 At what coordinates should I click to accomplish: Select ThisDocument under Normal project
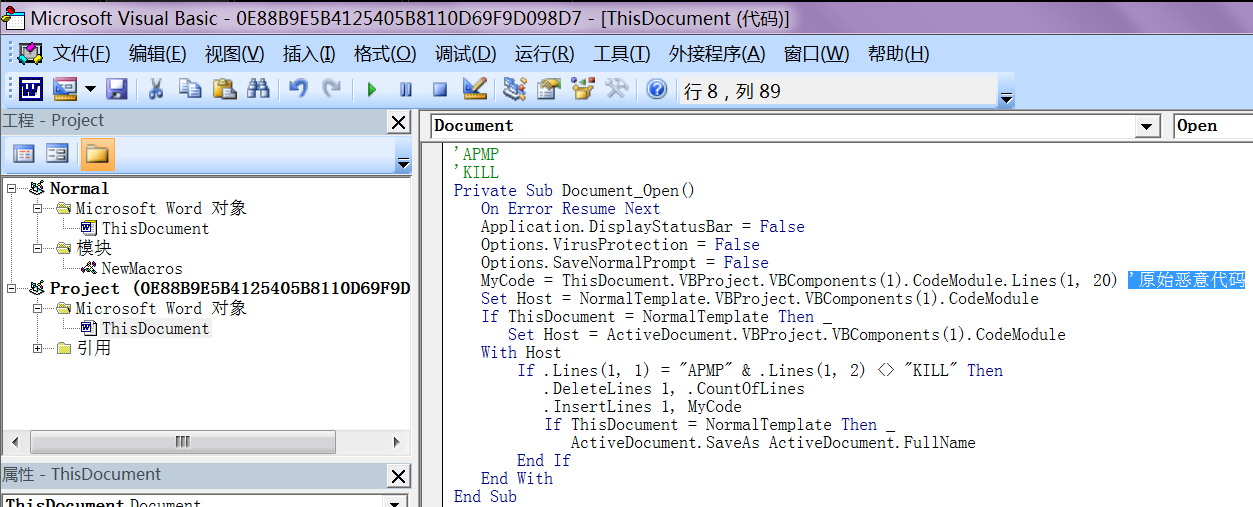155,228
